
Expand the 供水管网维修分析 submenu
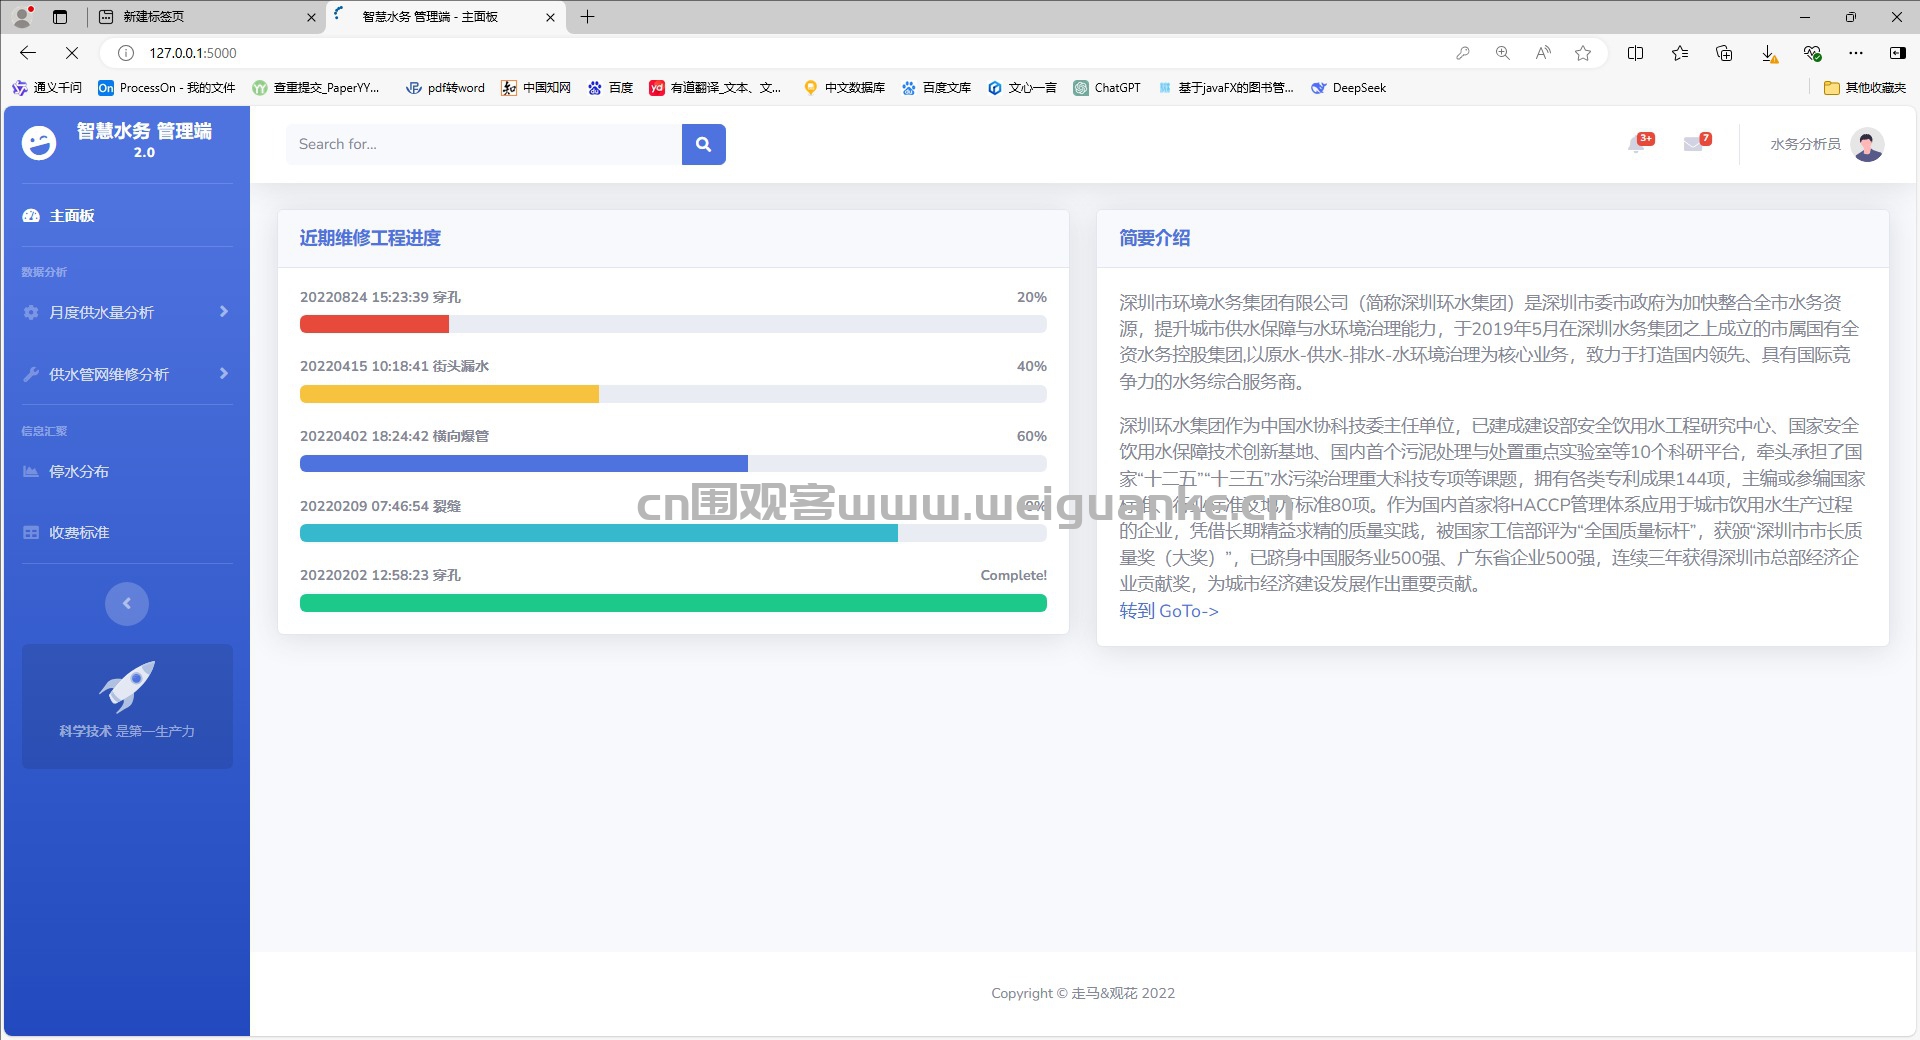click(x=127, y=374)
